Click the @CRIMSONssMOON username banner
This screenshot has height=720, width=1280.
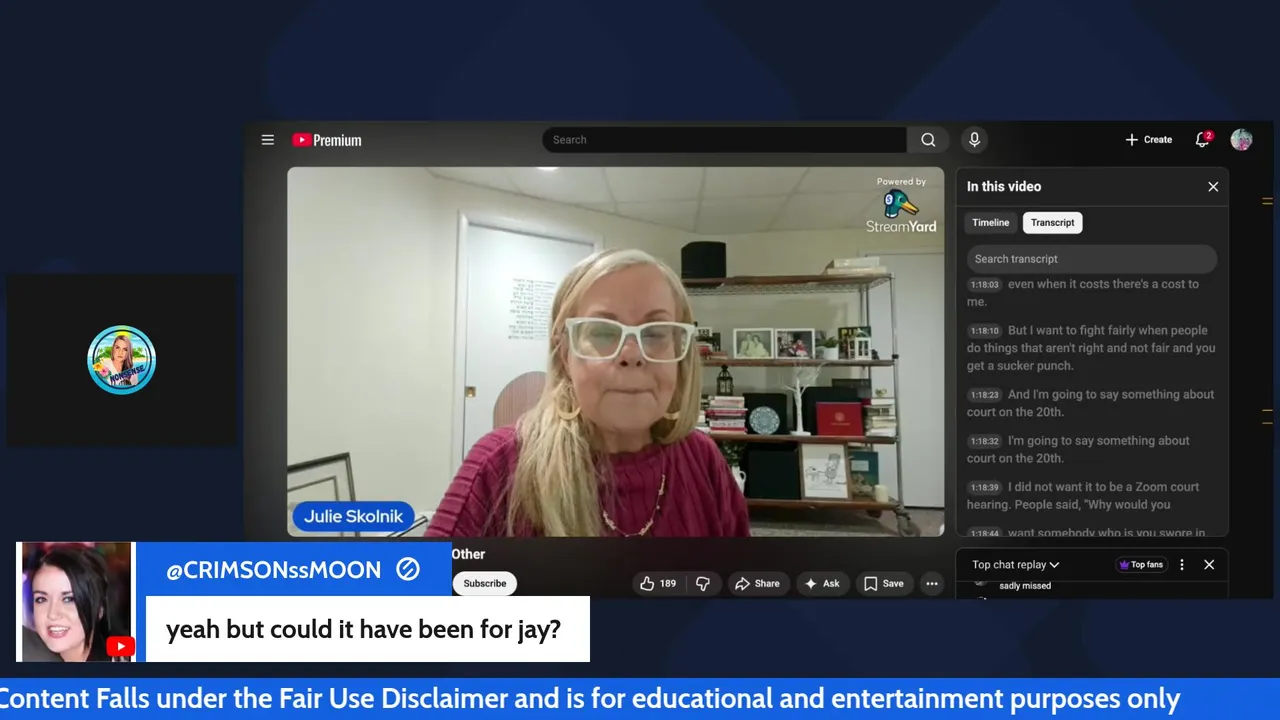(293, 570)
